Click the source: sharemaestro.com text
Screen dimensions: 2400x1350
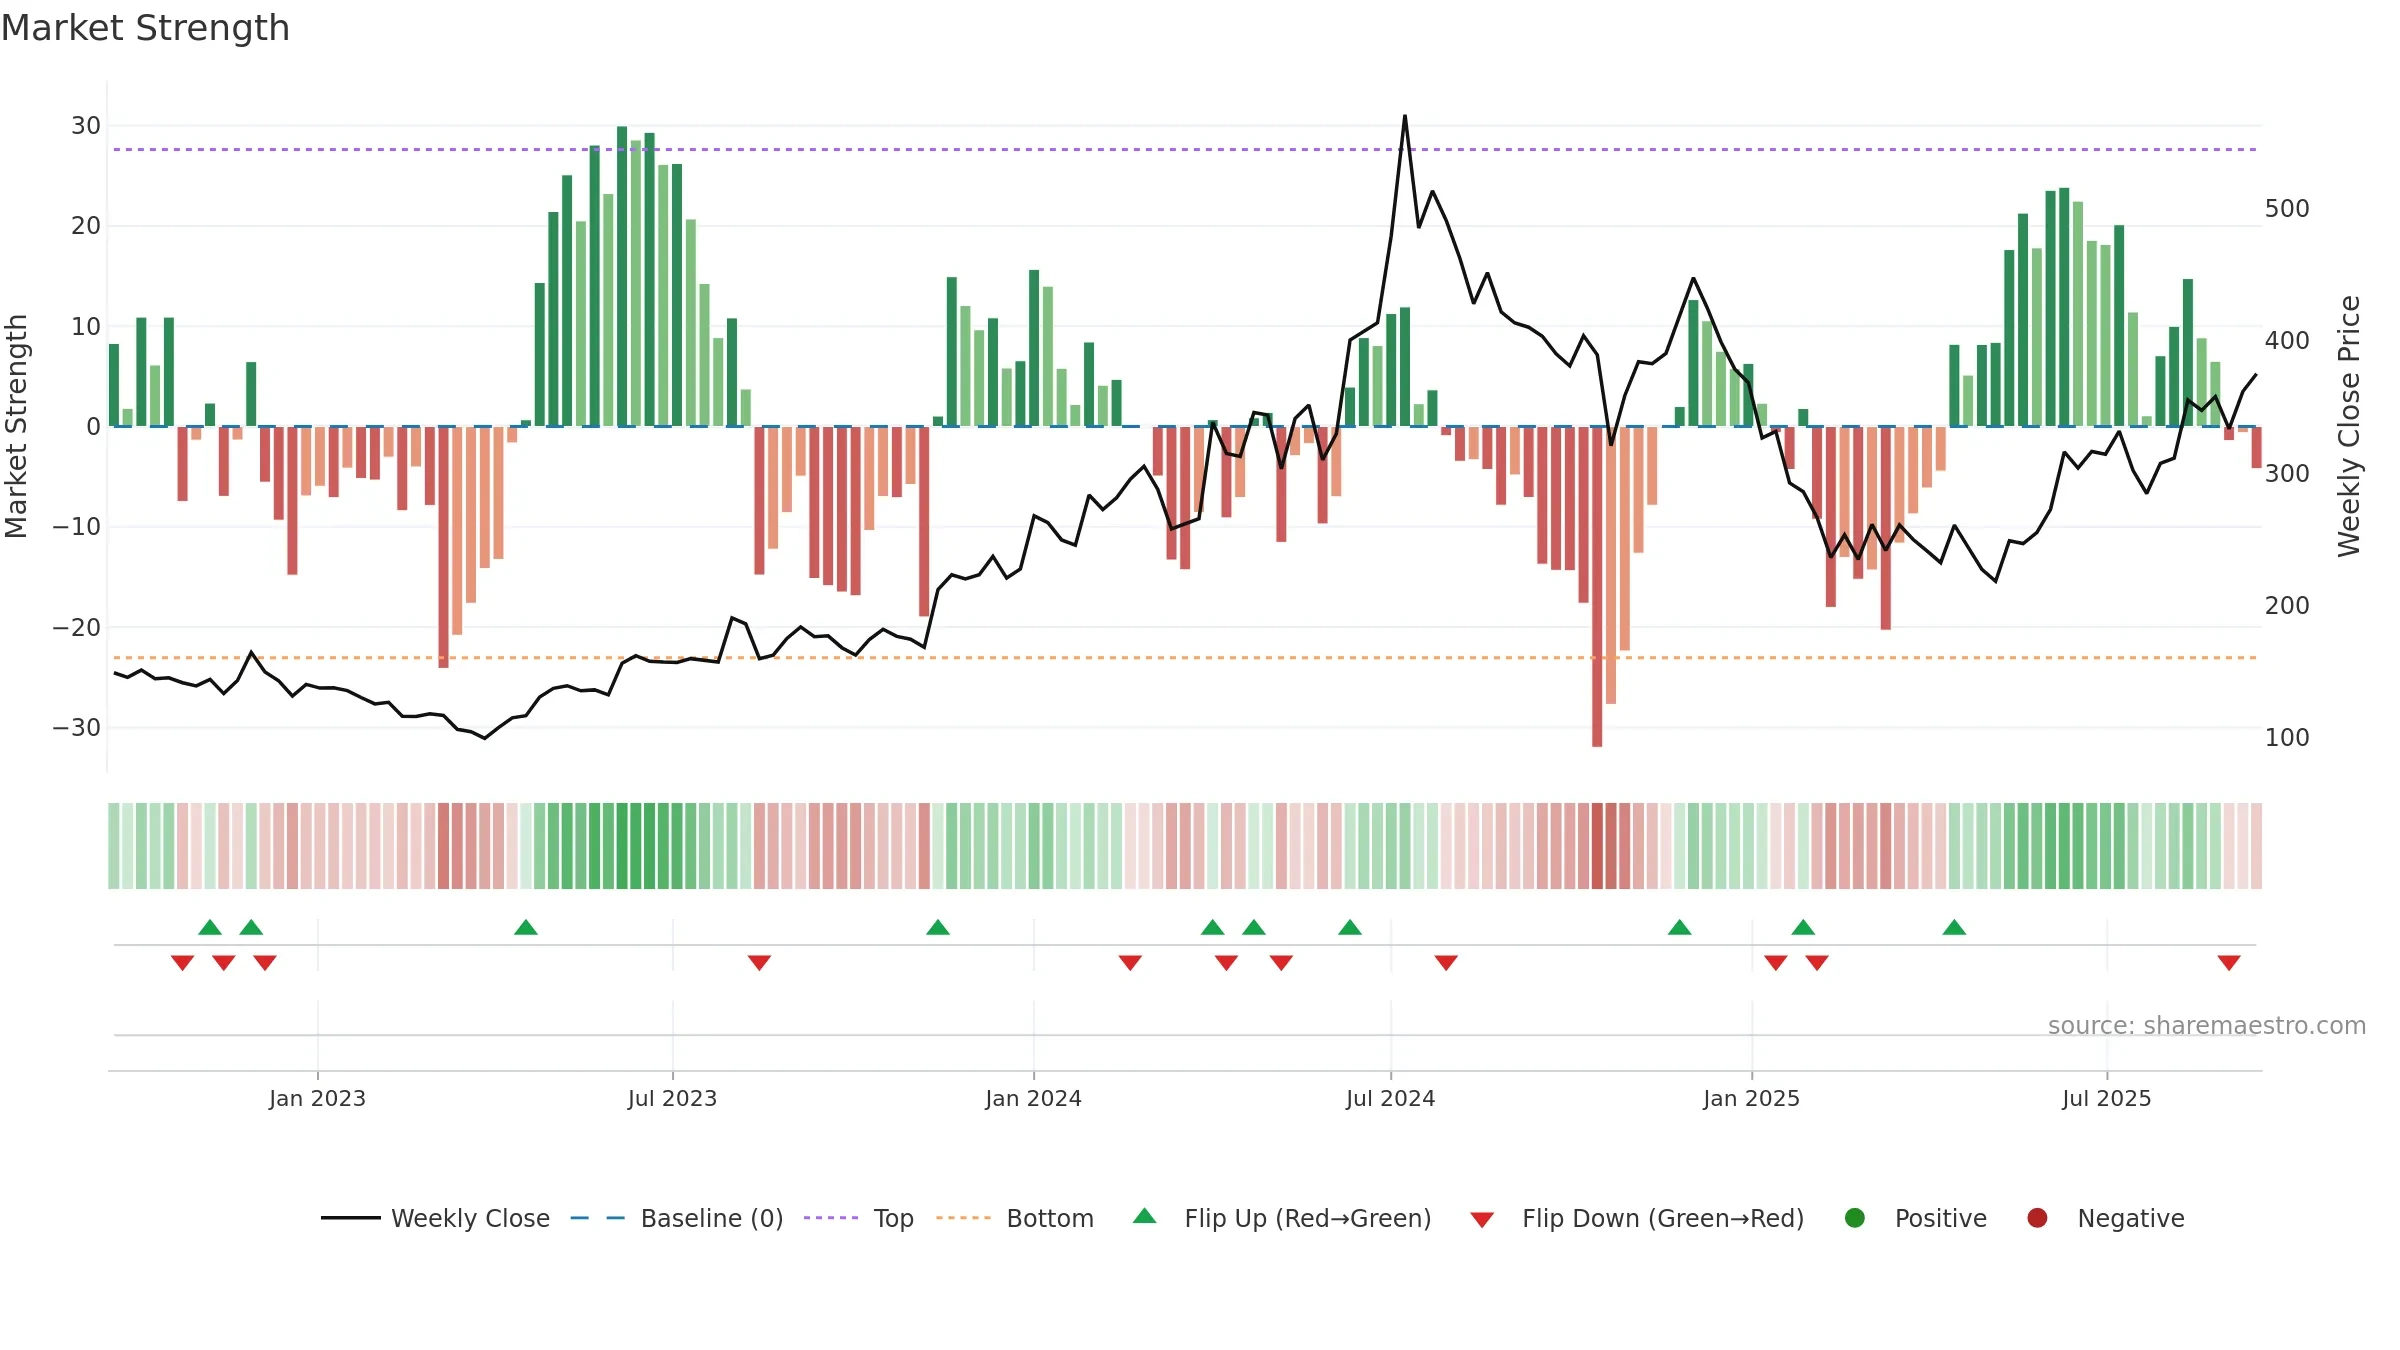click(x=2207, y=1026)
